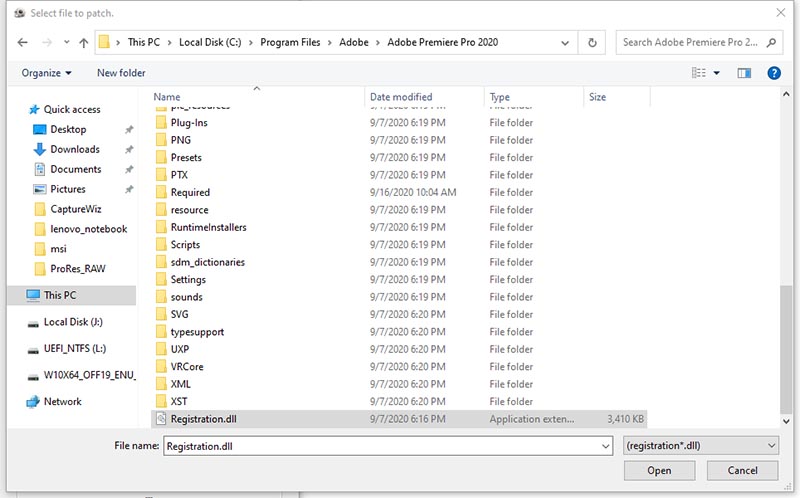Screen dimensions: 800x498
Task: Select This PC in sidebar
Action: coord(71,295)
